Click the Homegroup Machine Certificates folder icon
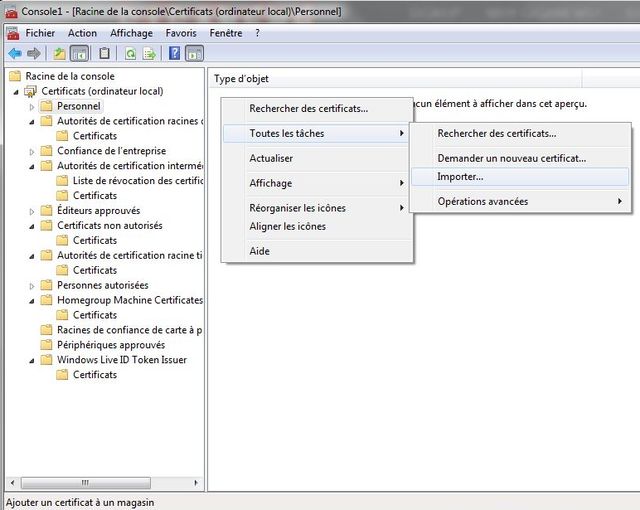640x510 pixels. (47, 300)
